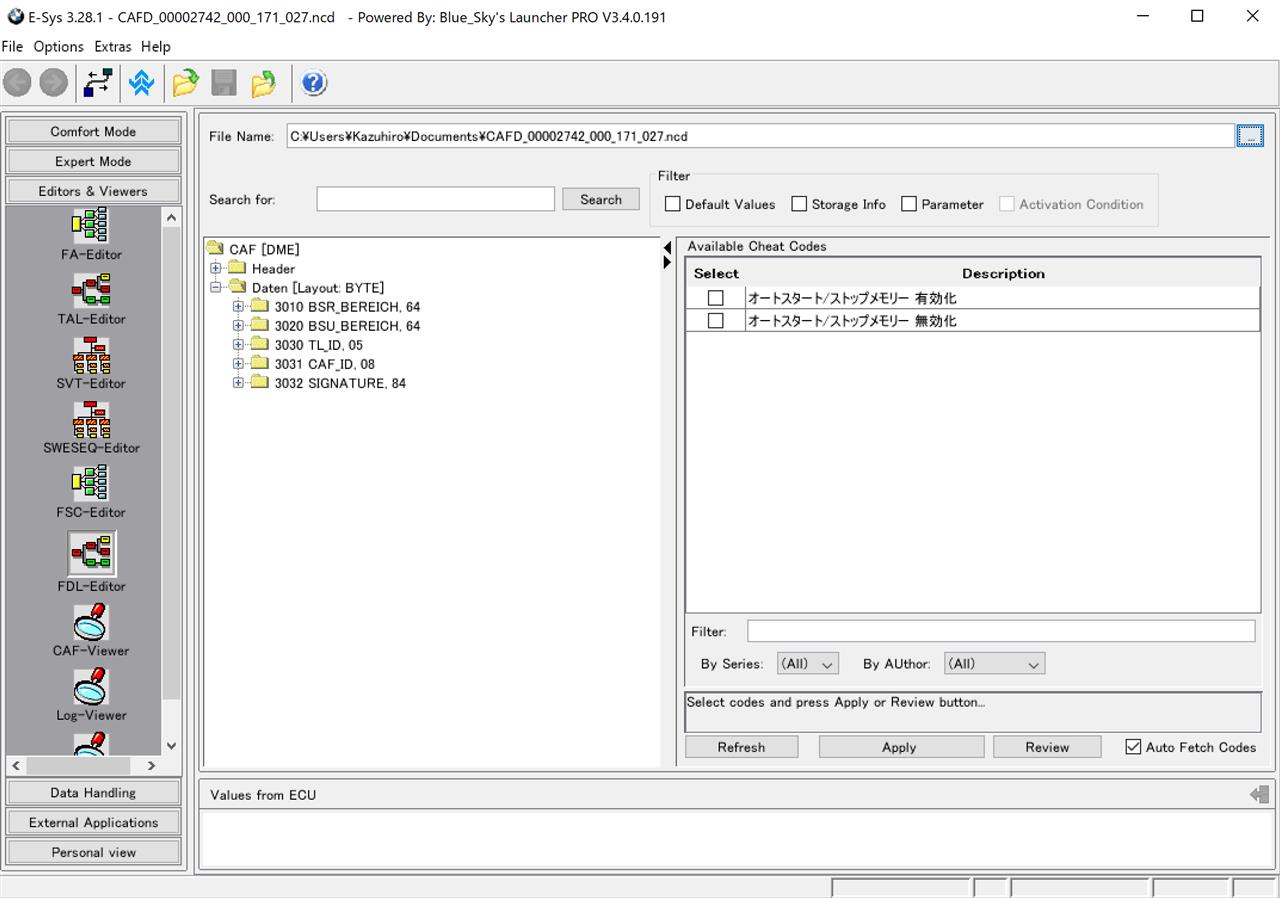Click the E-Sys icon in title bar

coord(15,17)
